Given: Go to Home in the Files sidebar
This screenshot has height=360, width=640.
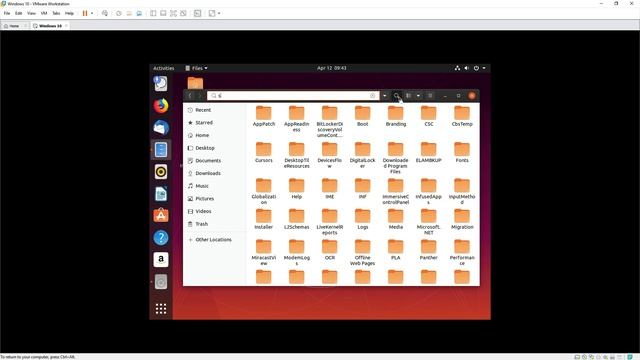Looking at the screenshot, I should tap(214, 135).
